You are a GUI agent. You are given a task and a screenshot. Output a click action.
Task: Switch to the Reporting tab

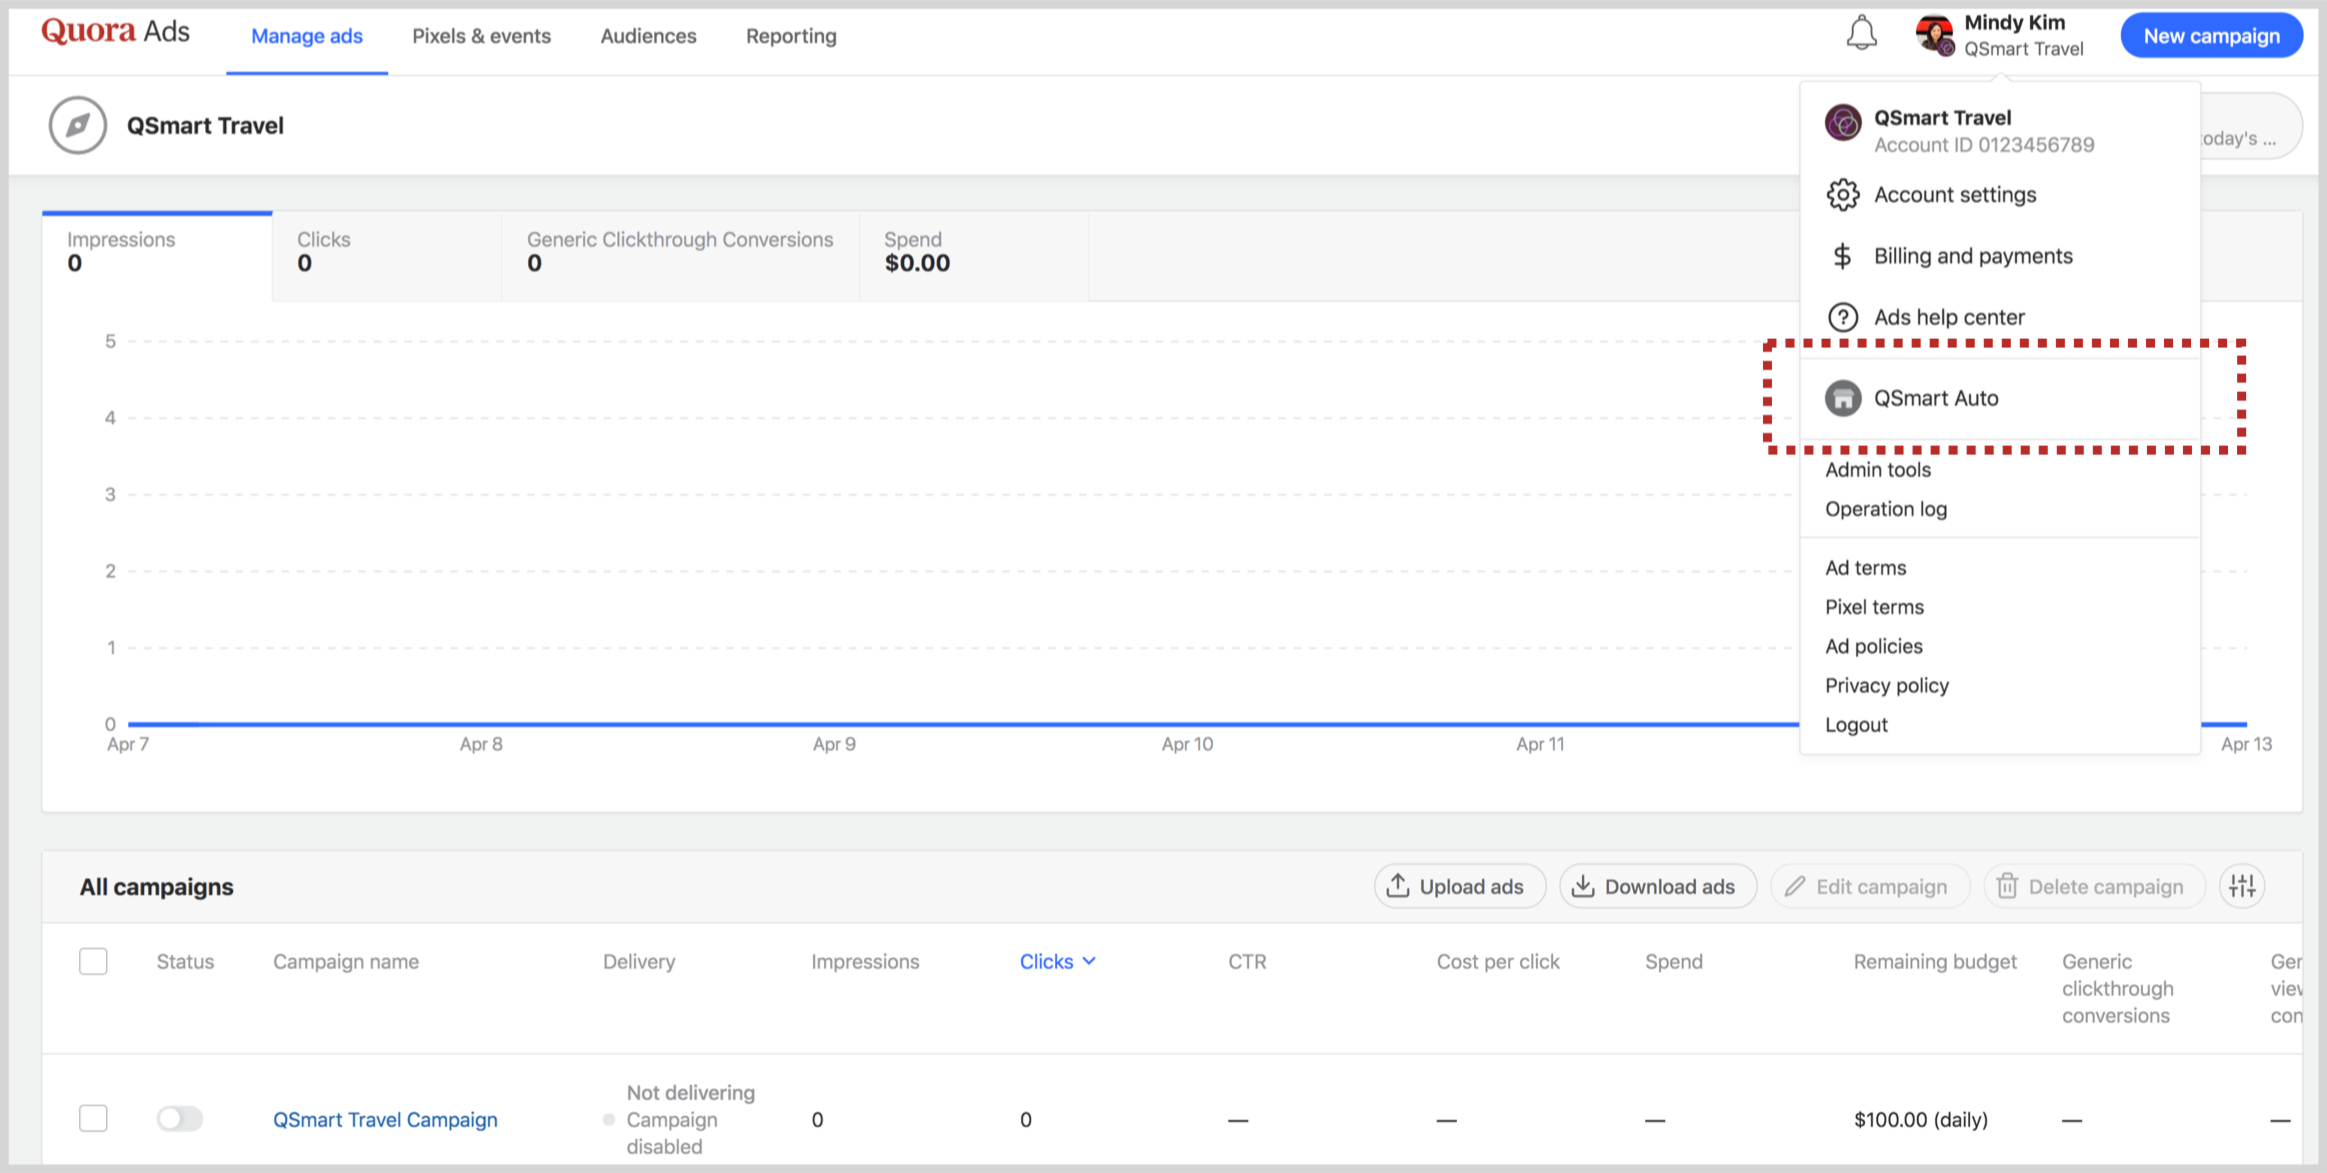pos(790,36)
